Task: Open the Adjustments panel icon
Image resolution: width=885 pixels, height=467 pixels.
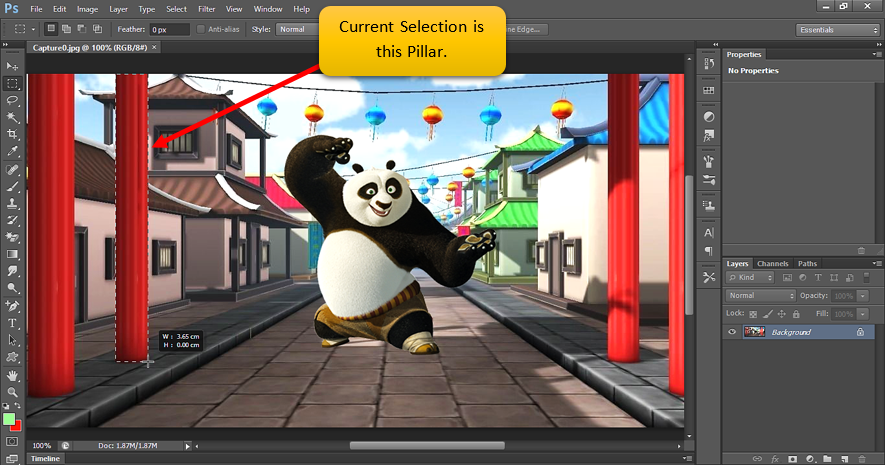Action: (x=709, y=117)
